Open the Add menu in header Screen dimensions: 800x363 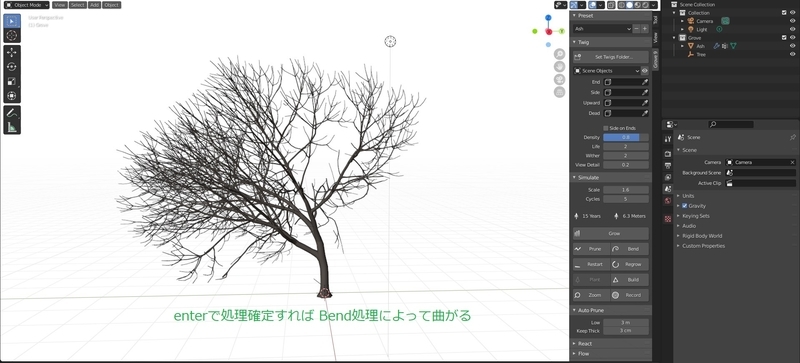(94, 5)
